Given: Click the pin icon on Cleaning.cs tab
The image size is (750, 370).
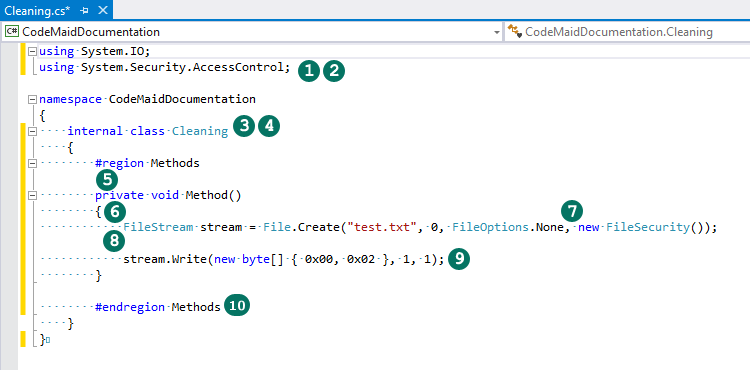Looking at the screenshot, I should [x=85, y=10].
